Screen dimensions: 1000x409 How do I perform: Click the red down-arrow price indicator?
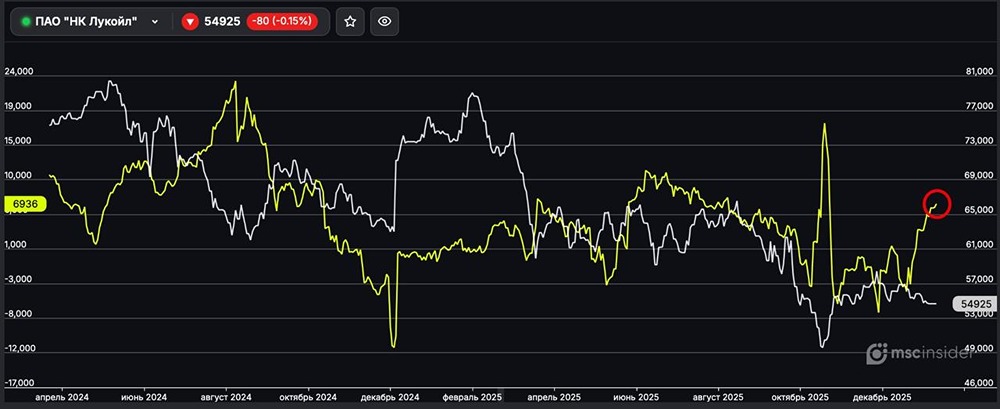(x=190, y=22)
